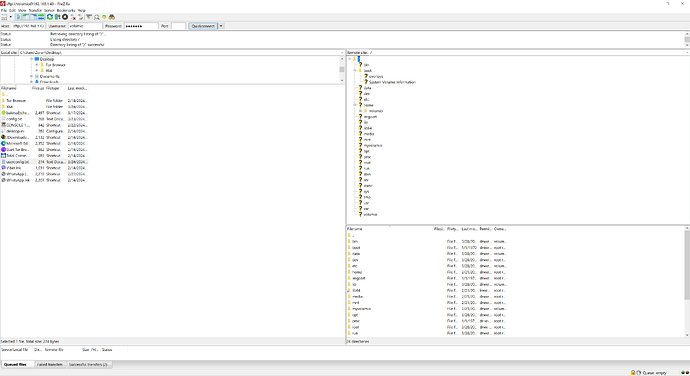Open the Bookmarks menu

[x=66, y=10]
